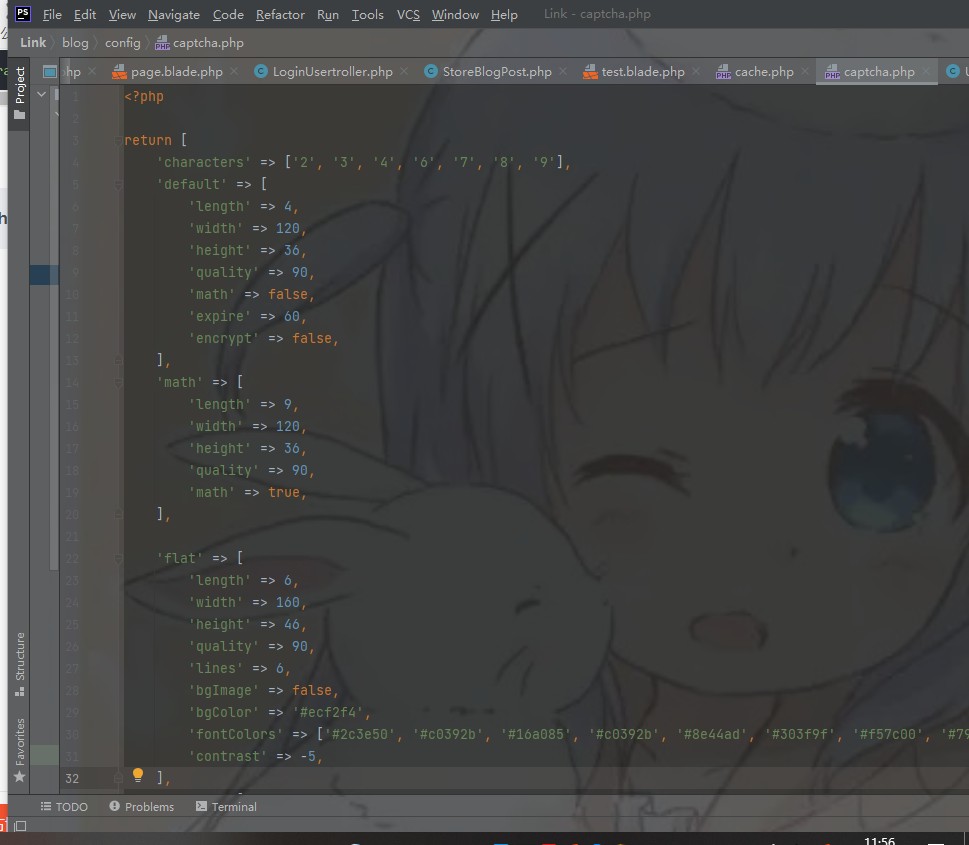969x845 pixels.
Task: Open the Edit menu
Action: tap(85, 14)
